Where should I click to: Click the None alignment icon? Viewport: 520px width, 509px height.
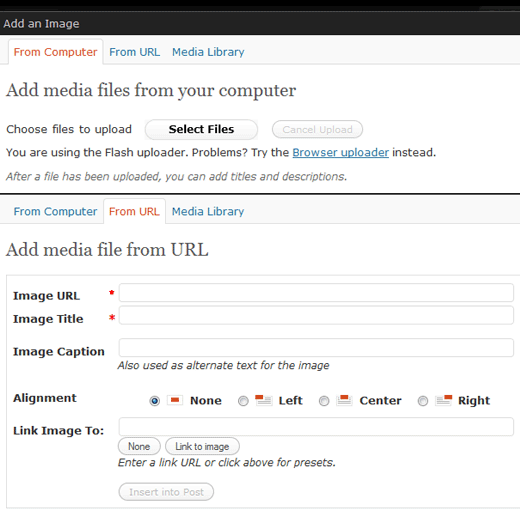pyautogui.click(x=175, y=400)
